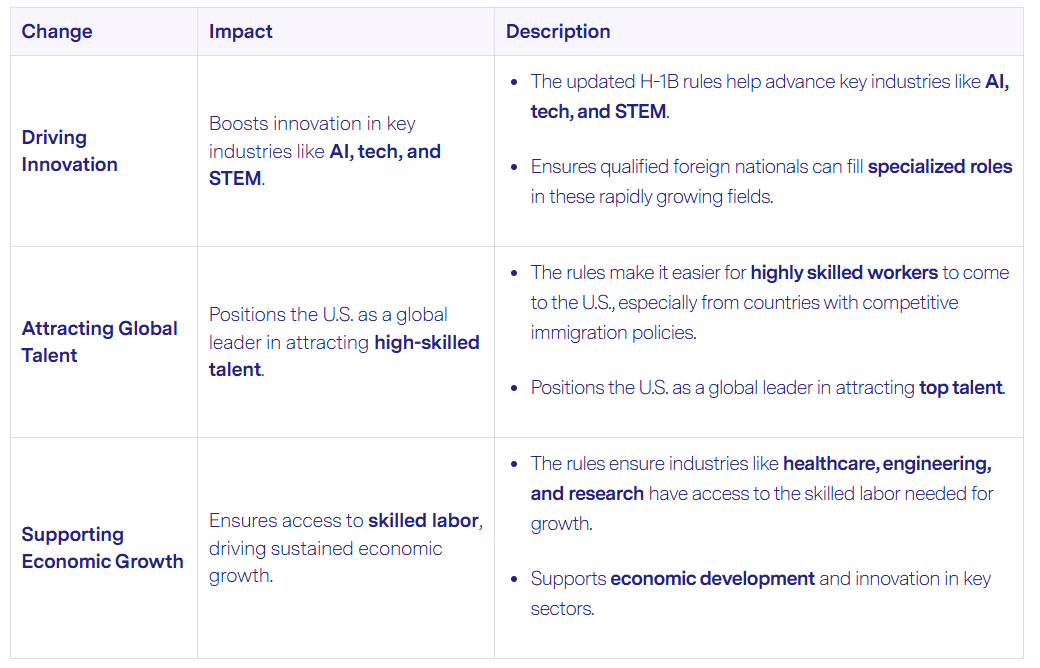Click the bold 'economic development' phrase
The height and width of the screenshot is (668, 1040).
tap(712, 578)
